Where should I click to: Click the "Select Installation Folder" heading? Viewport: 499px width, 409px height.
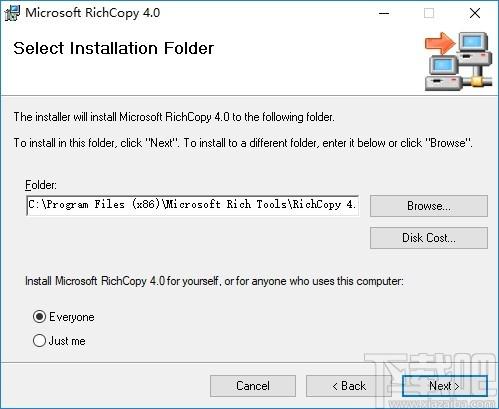[114, 48]
